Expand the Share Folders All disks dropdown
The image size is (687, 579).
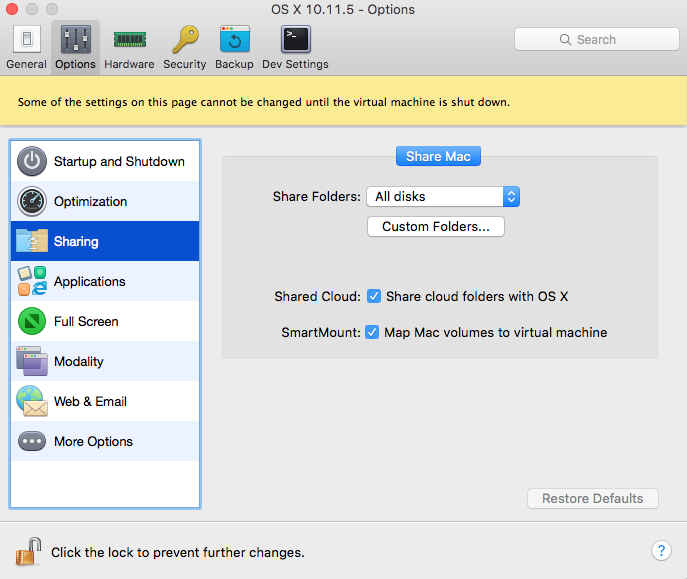(x=443, y=197)
